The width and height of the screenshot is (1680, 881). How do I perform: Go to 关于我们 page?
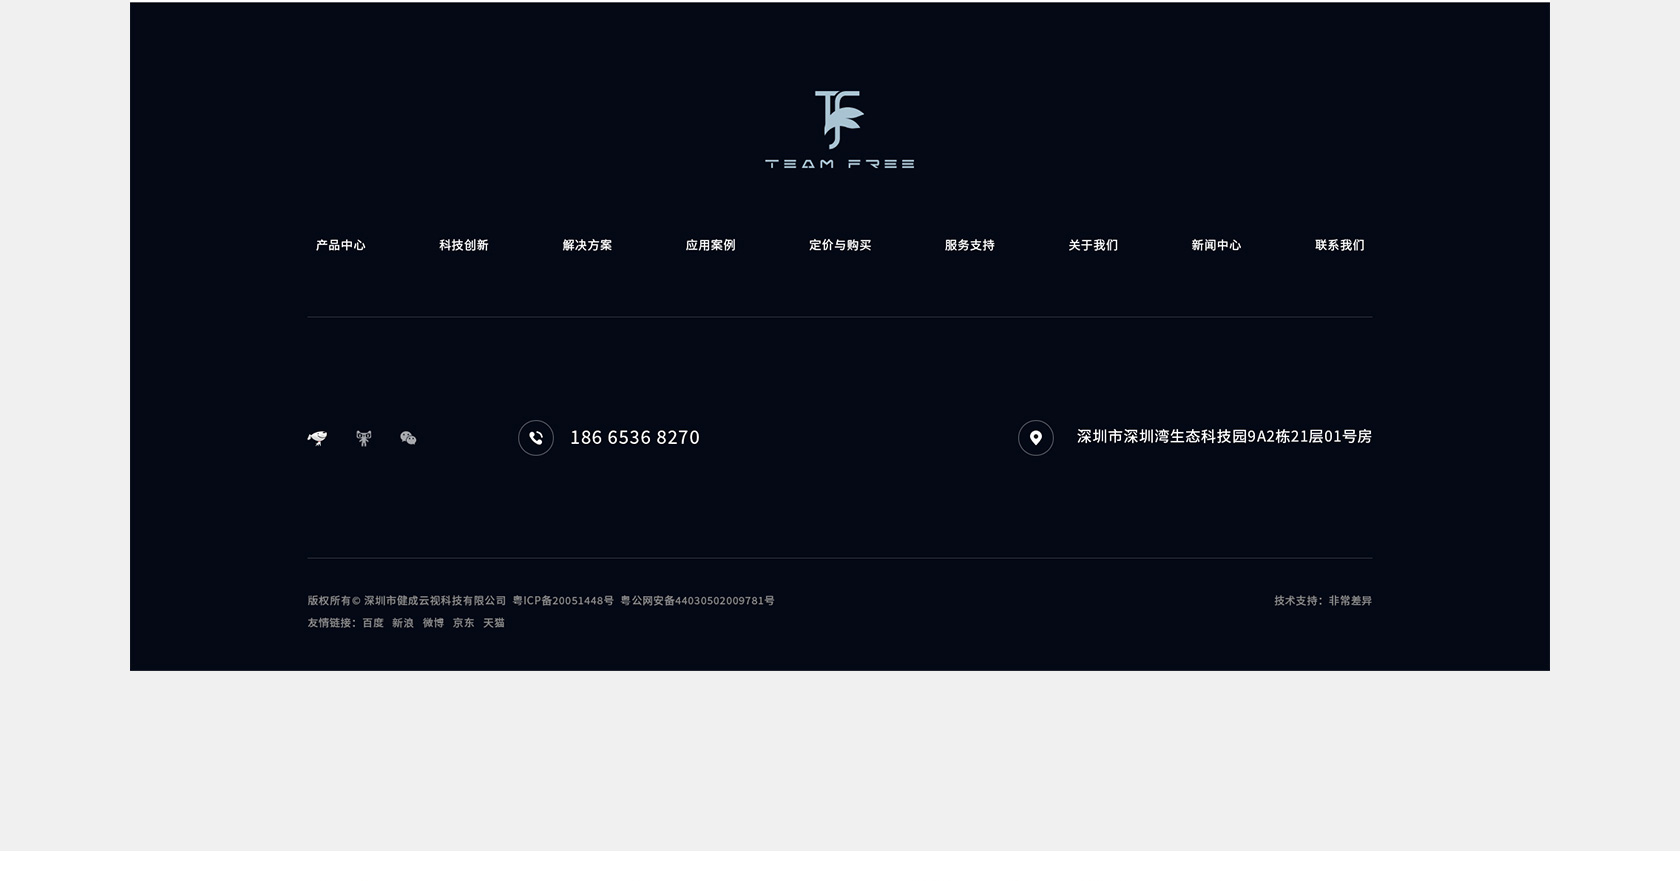[x=1093, y=245]
